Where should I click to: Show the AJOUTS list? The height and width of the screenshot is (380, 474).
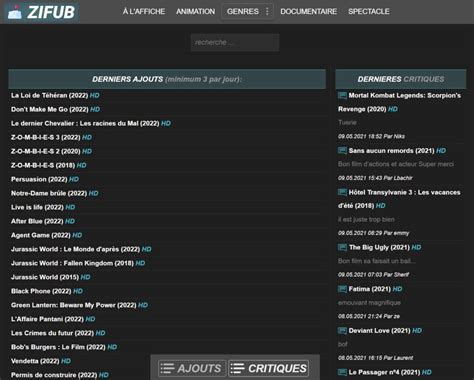click(192, 369)
